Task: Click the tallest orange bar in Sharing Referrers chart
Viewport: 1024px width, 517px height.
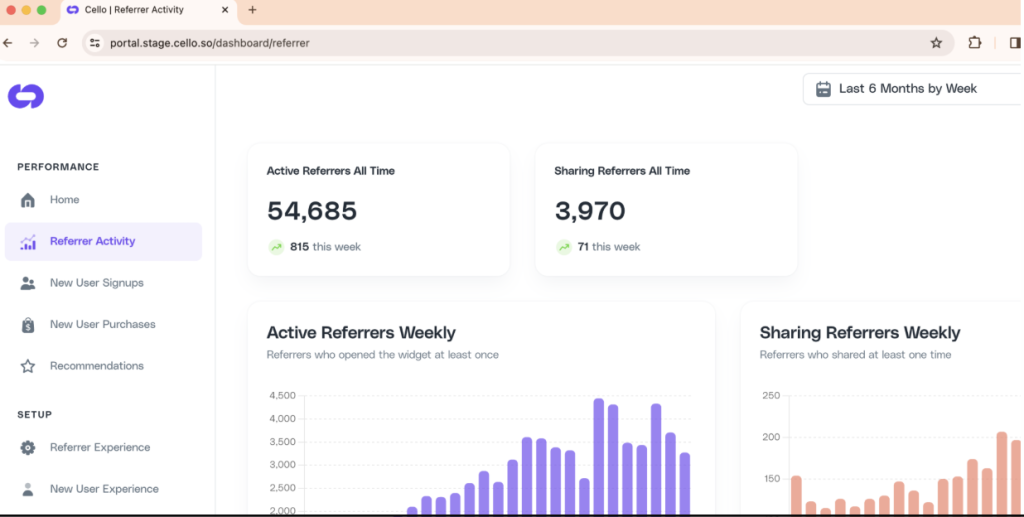Action: pos(1002,473)
